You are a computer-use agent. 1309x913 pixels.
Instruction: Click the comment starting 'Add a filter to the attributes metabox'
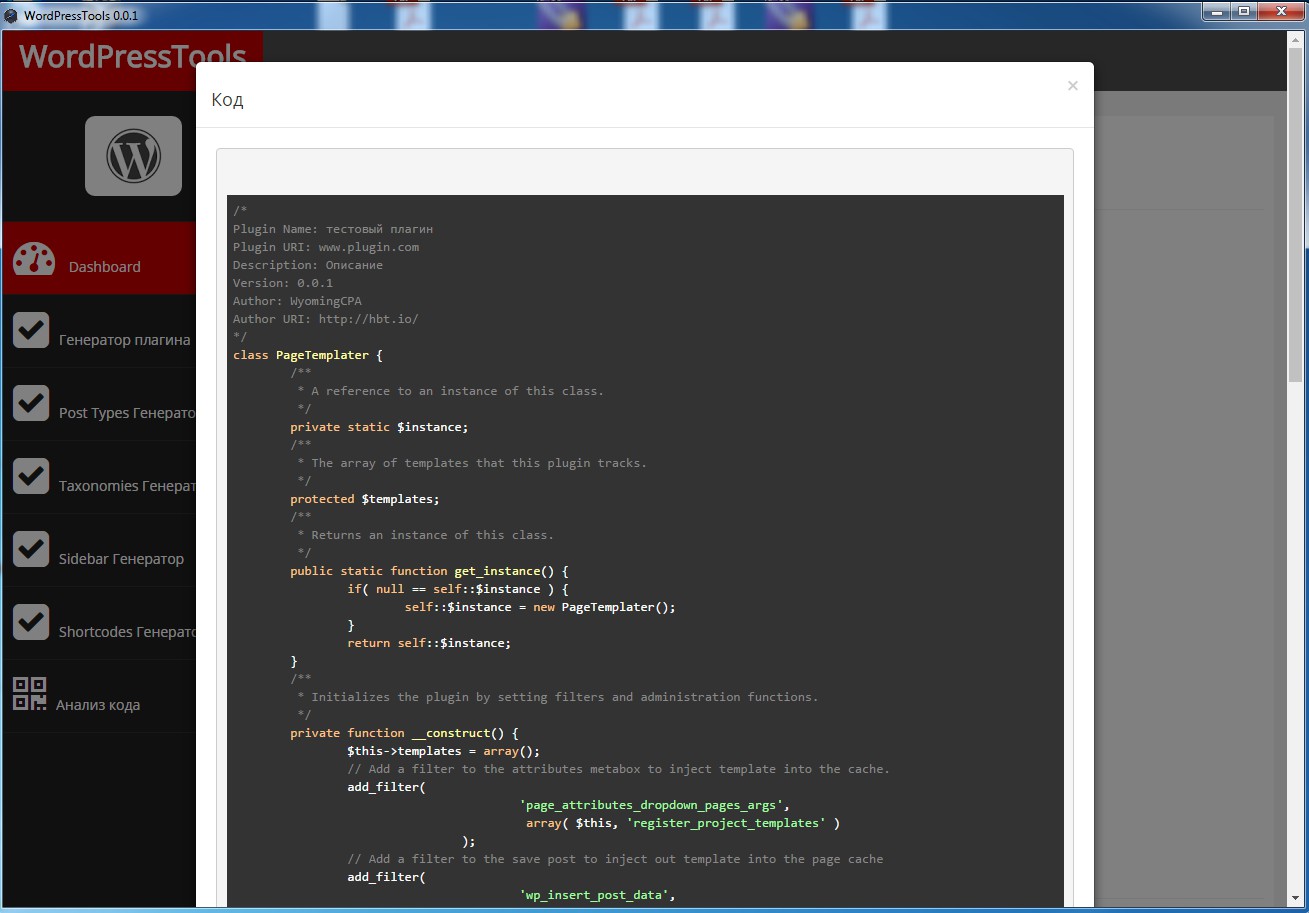point(618,769)
